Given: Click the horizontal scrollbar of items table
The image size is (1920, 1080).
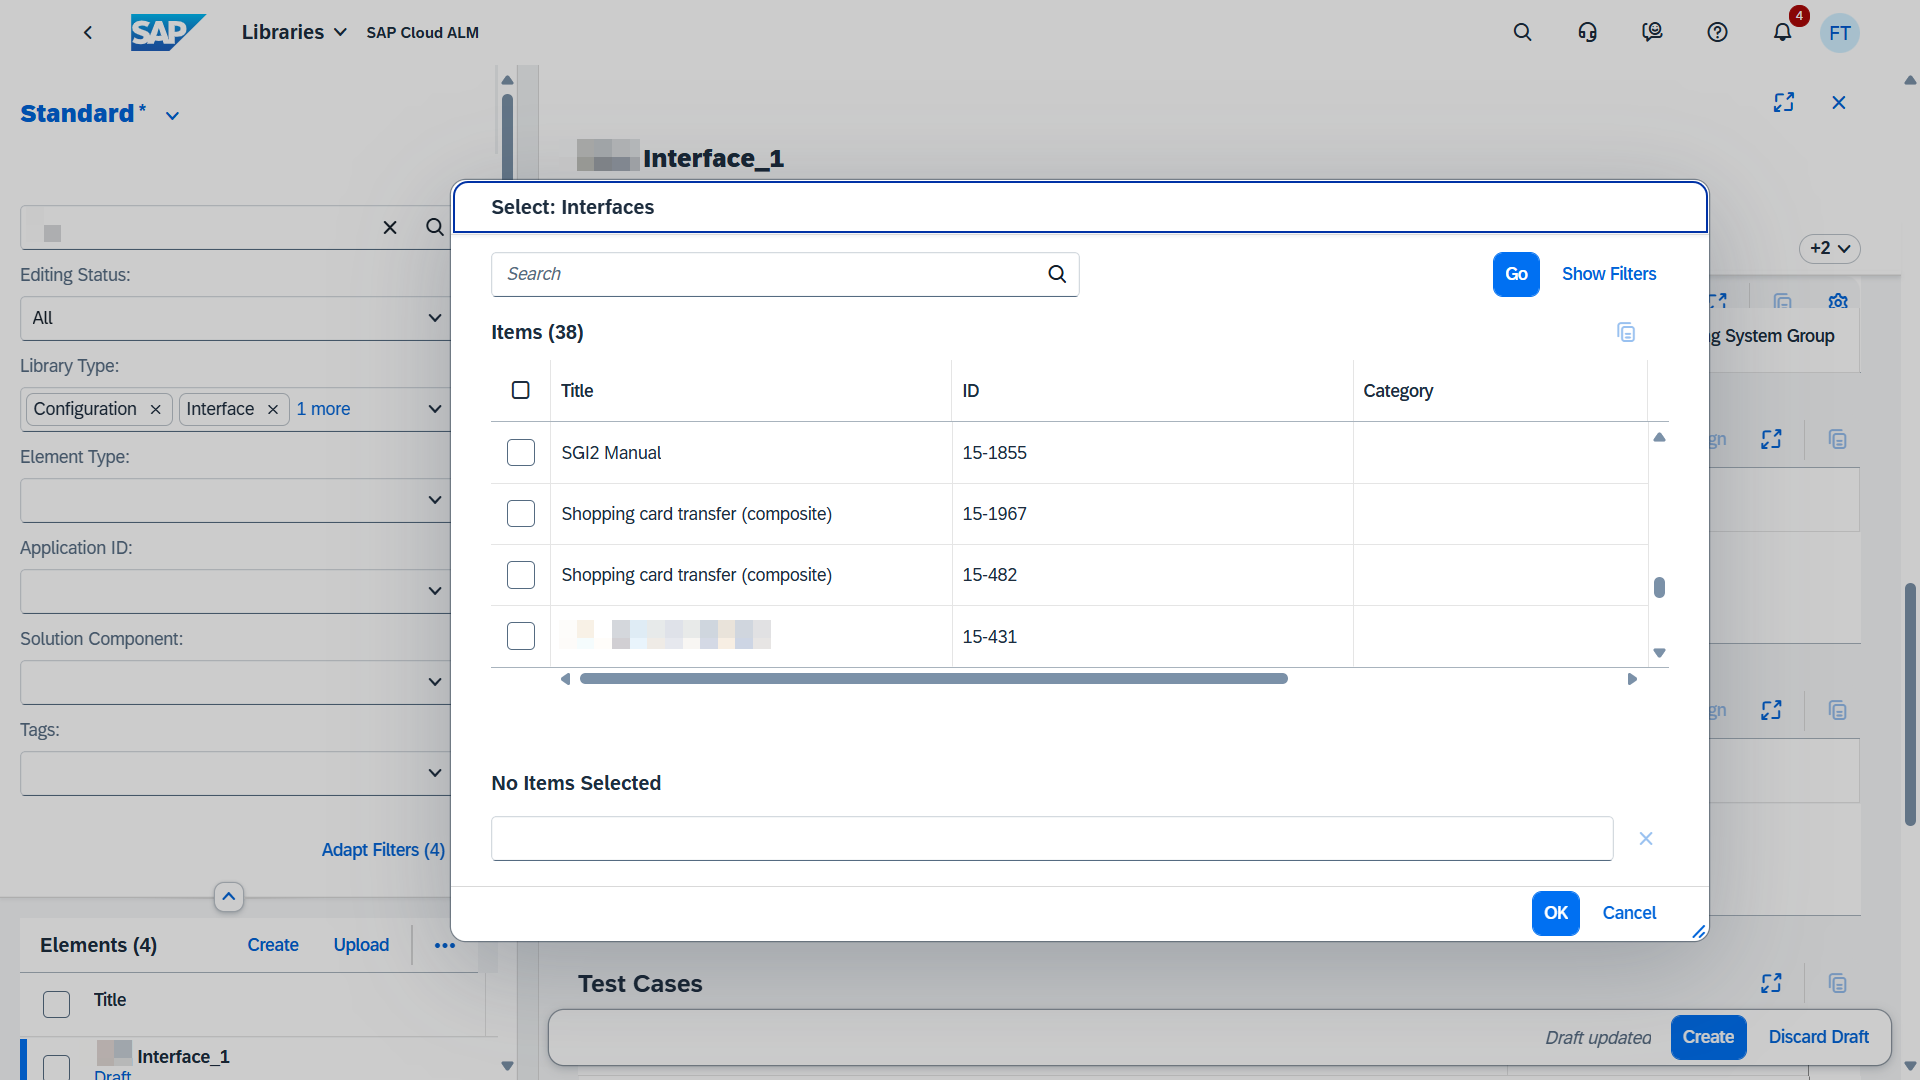Looking at the screenshot, I should point(933,679).
